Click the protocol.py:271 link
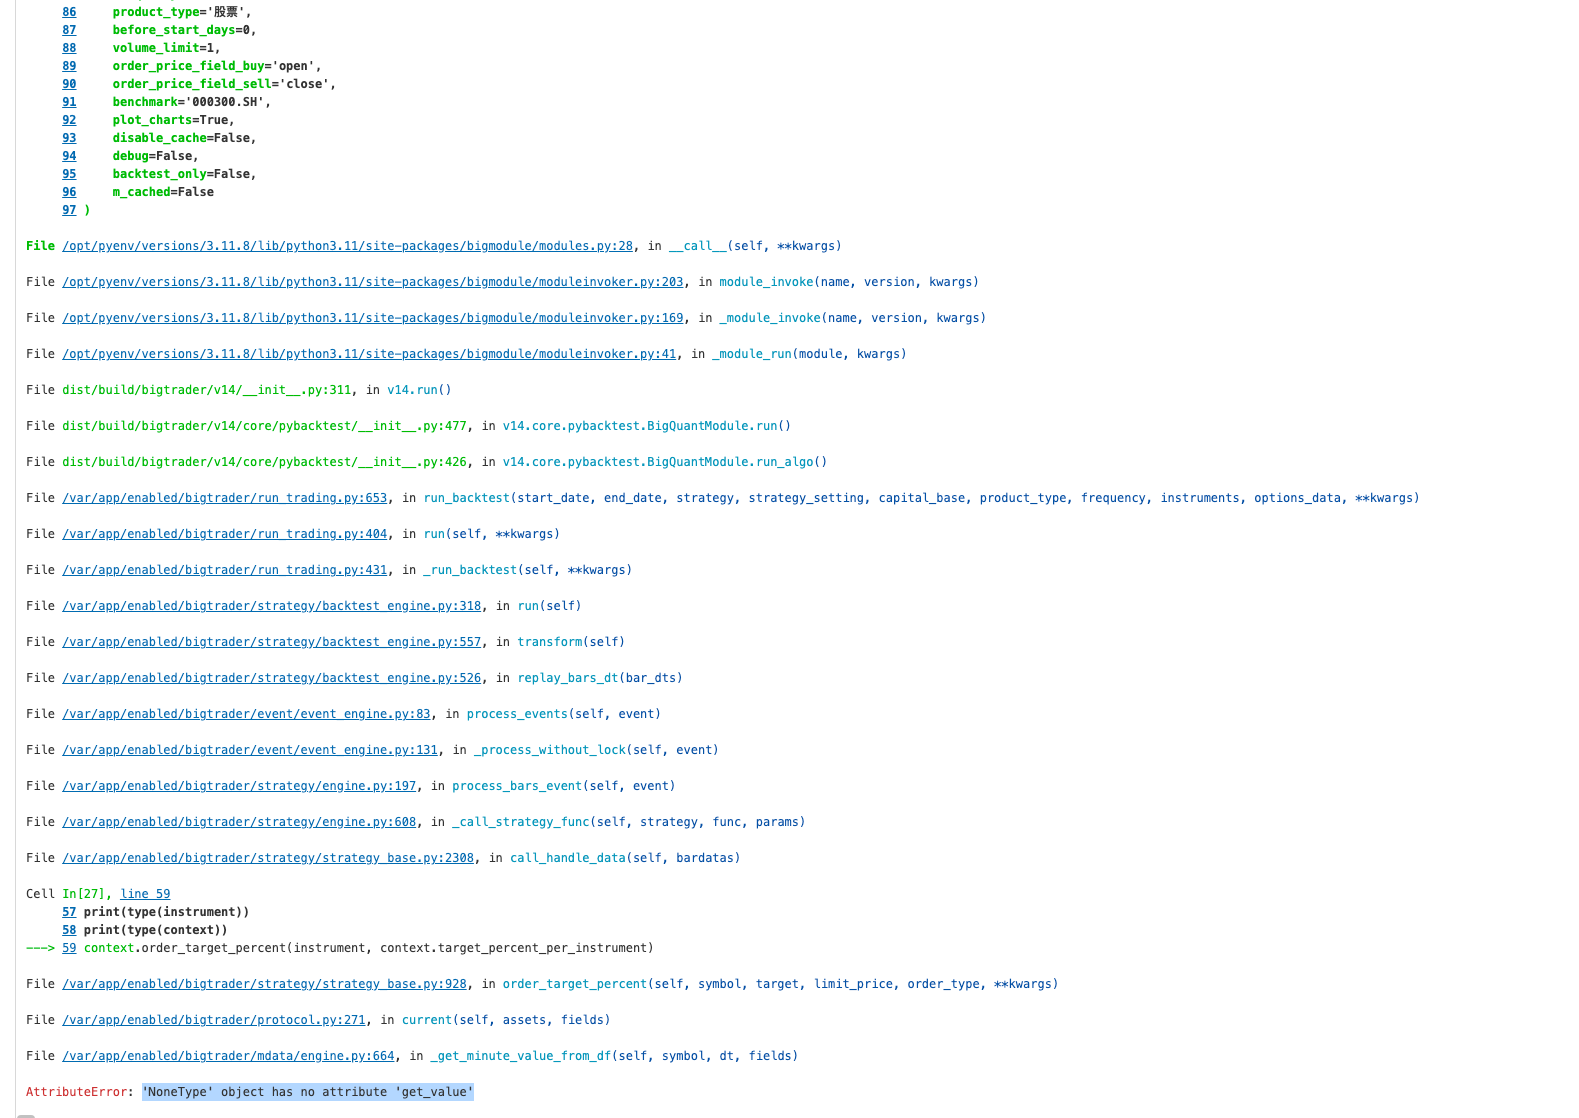 (x=213, y=1020)
